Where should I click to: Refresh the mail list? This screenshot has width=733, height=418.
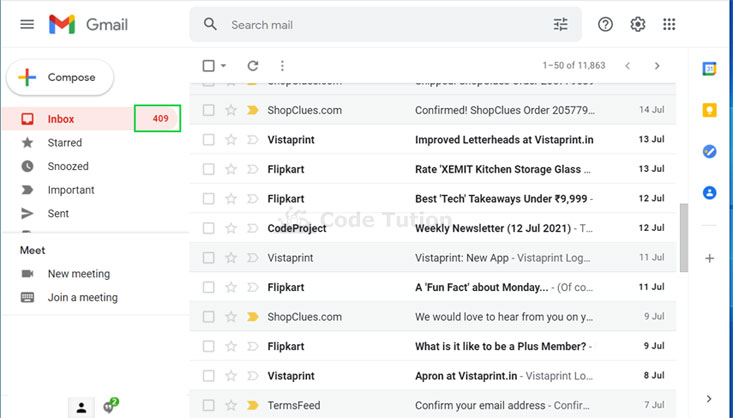point(253,66)
